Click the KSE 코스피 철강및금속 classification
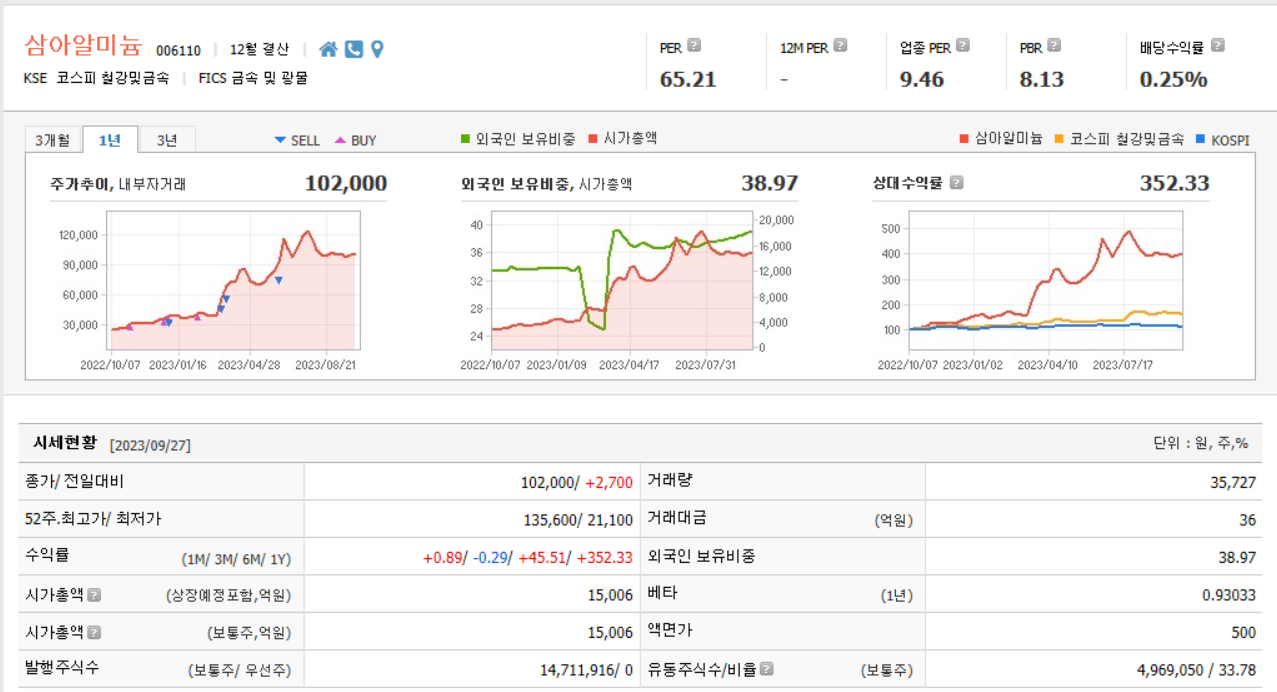1277x692 pixels. pyautogui.click(x=96, y=77)
